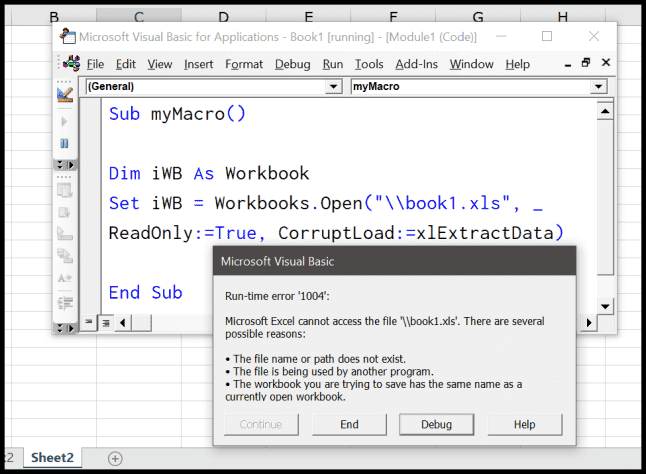Add a new sheet with plus icon
This screenshot has height=474, width=646.
pos(115,458)
